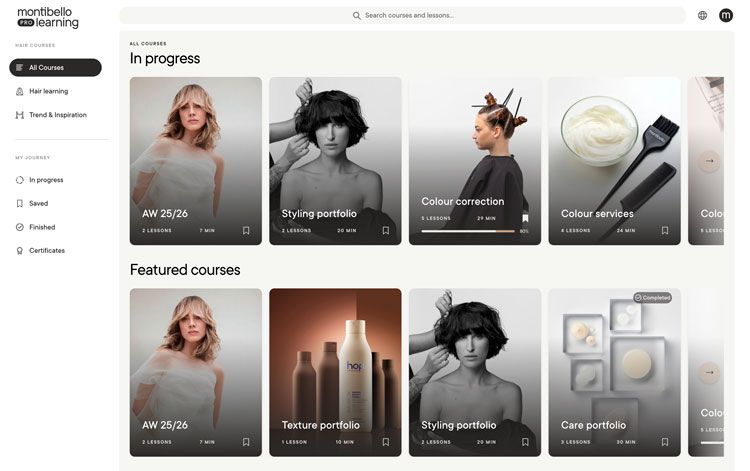Viewport: 750px width, 471px height.
Task: Click "10 MIN" on Texture portfolio card
Action: coord(345,442)
